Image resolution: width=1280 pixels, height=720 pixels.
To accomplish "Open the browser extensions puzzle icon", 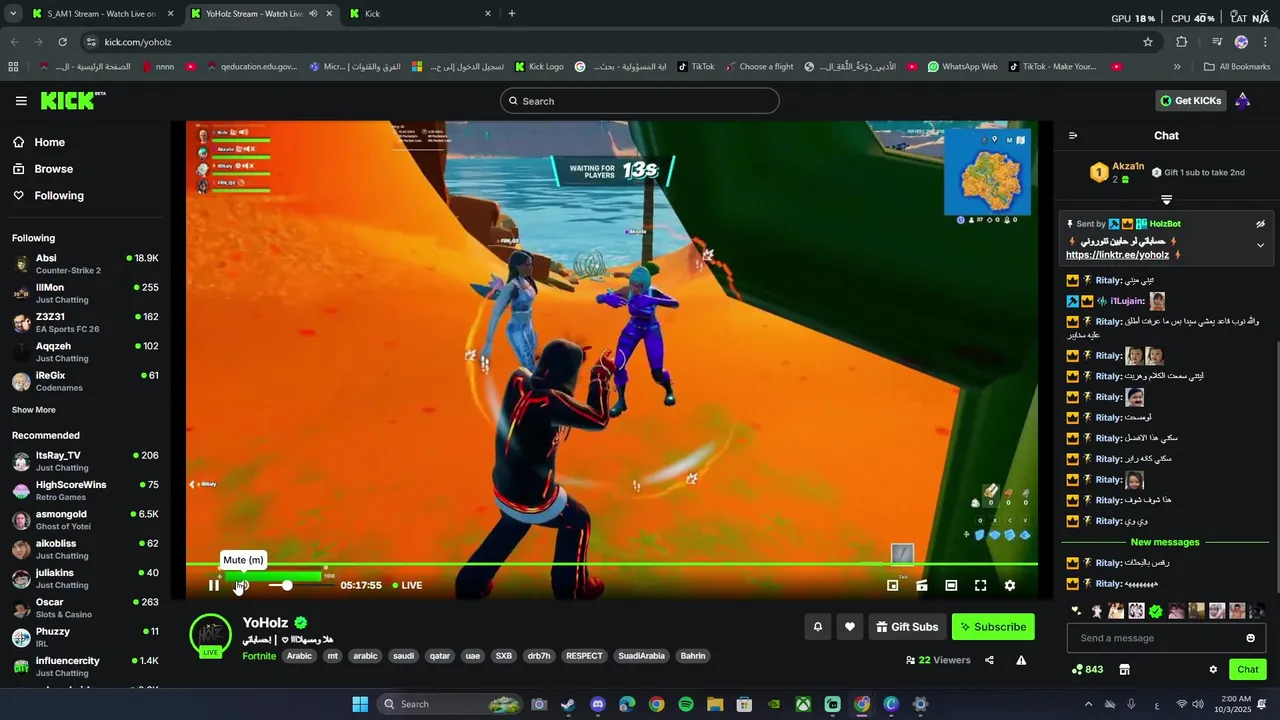I will (x=1182, y=42).
